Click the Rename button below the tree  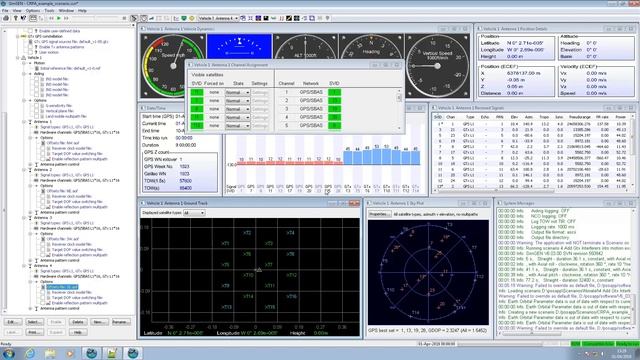pyautogui.click(x=121, y=322)
